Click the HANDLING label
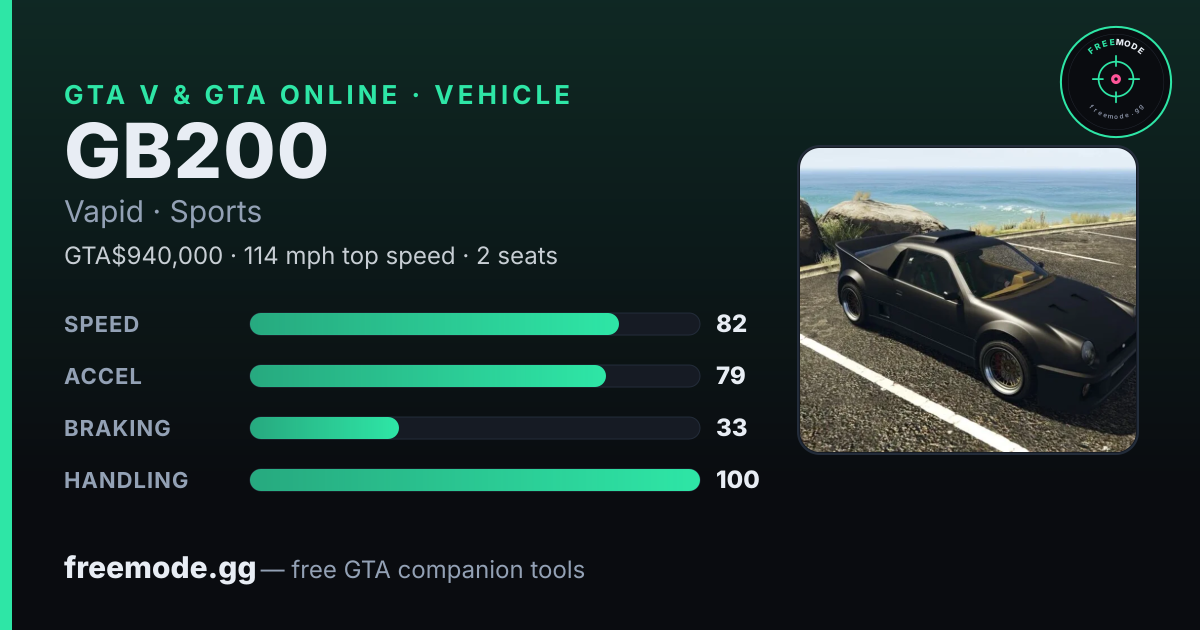 (x=127, y=480)
